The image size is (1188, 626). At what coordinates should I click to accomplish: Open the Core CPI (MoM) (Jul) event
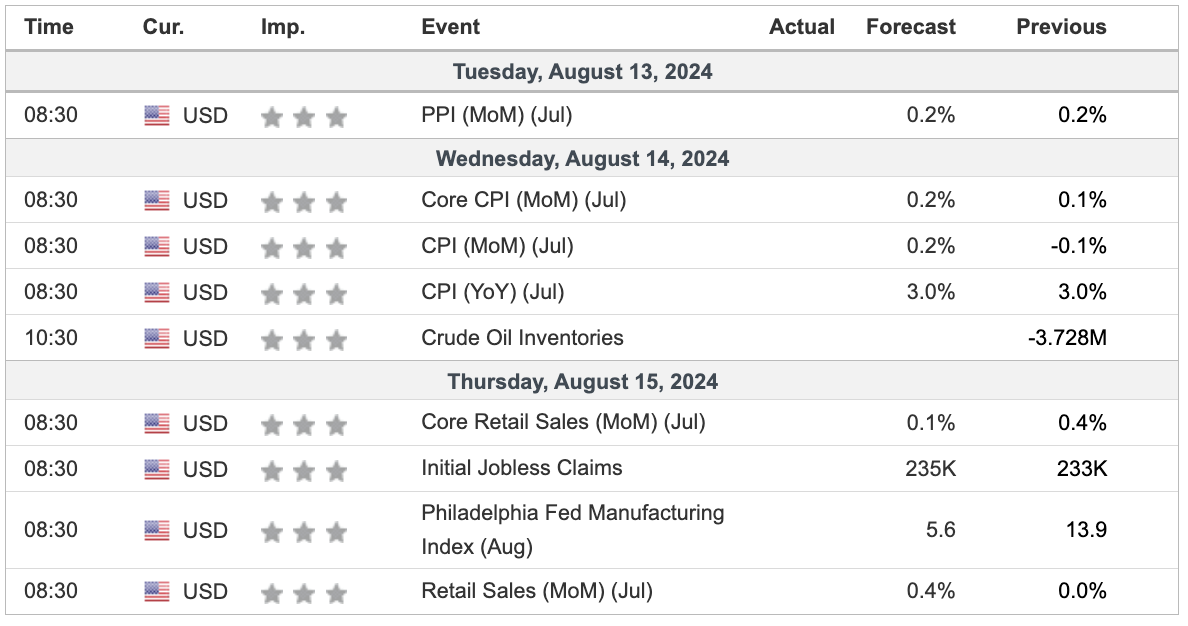pyautogui.click(x=524, y=200)
